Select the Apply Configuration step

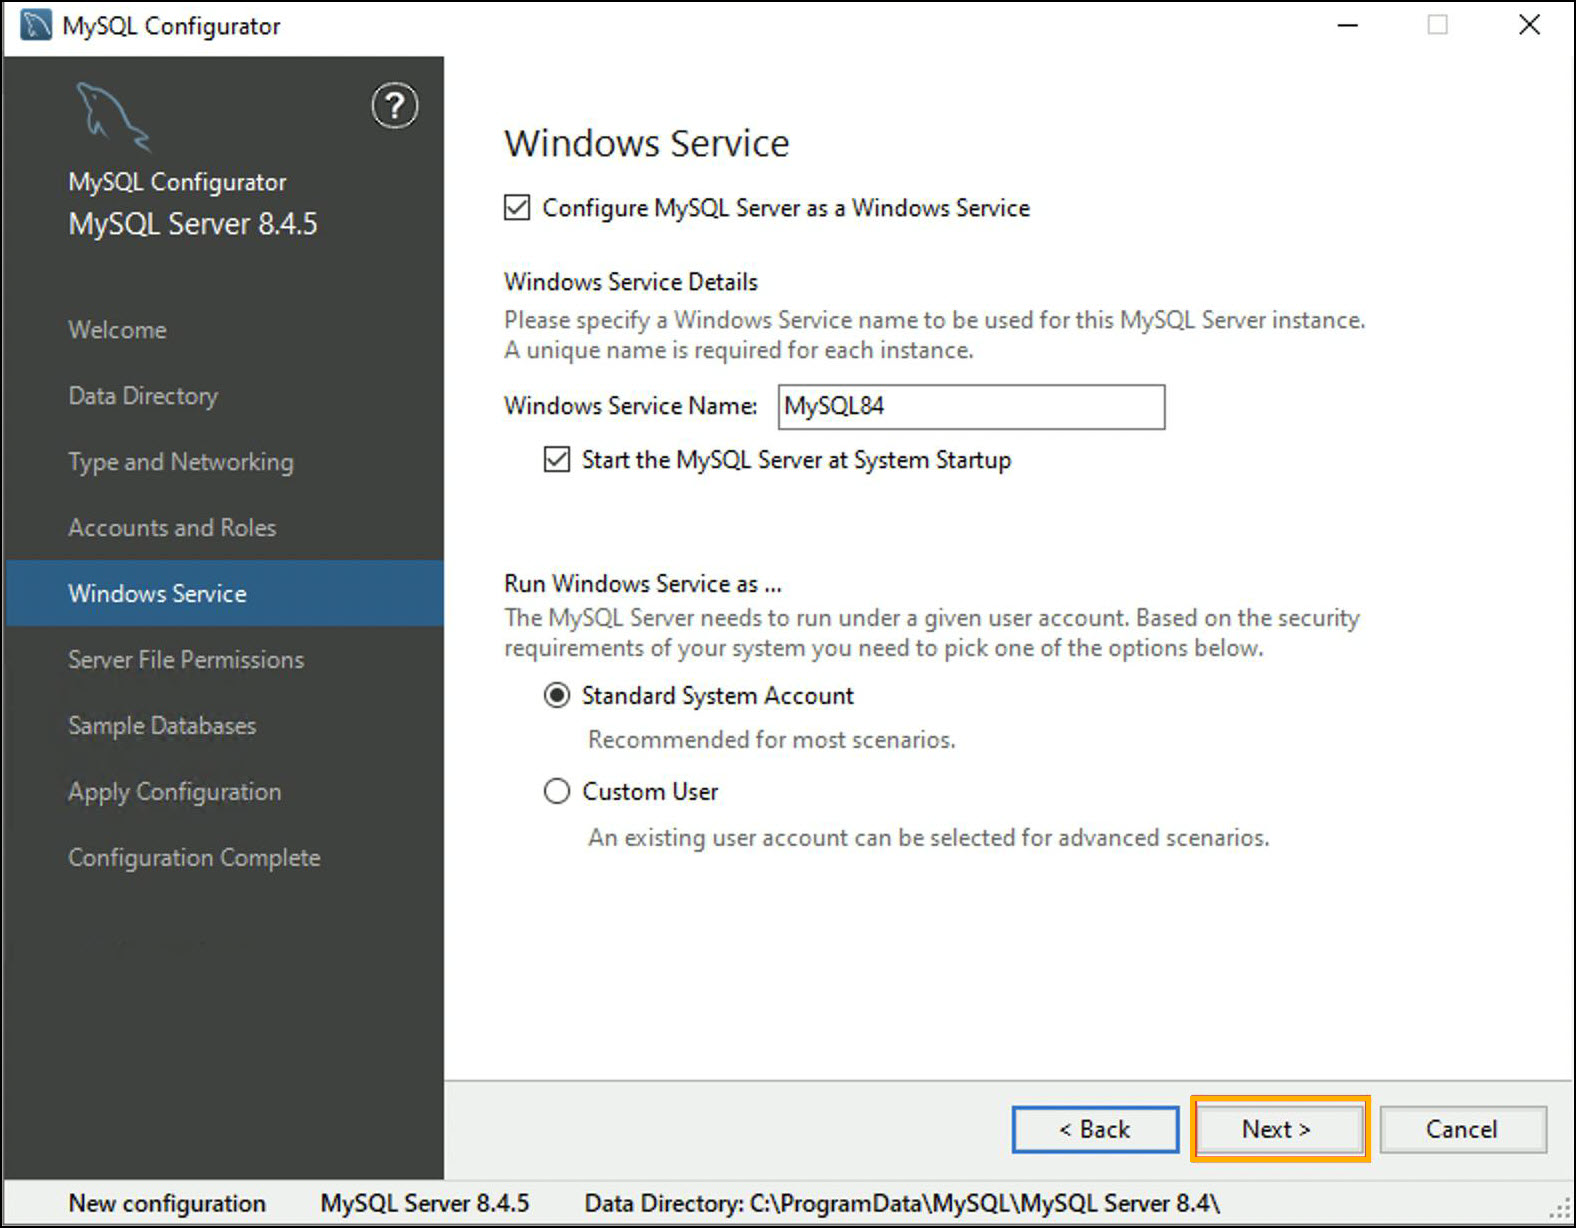(175, 792)
